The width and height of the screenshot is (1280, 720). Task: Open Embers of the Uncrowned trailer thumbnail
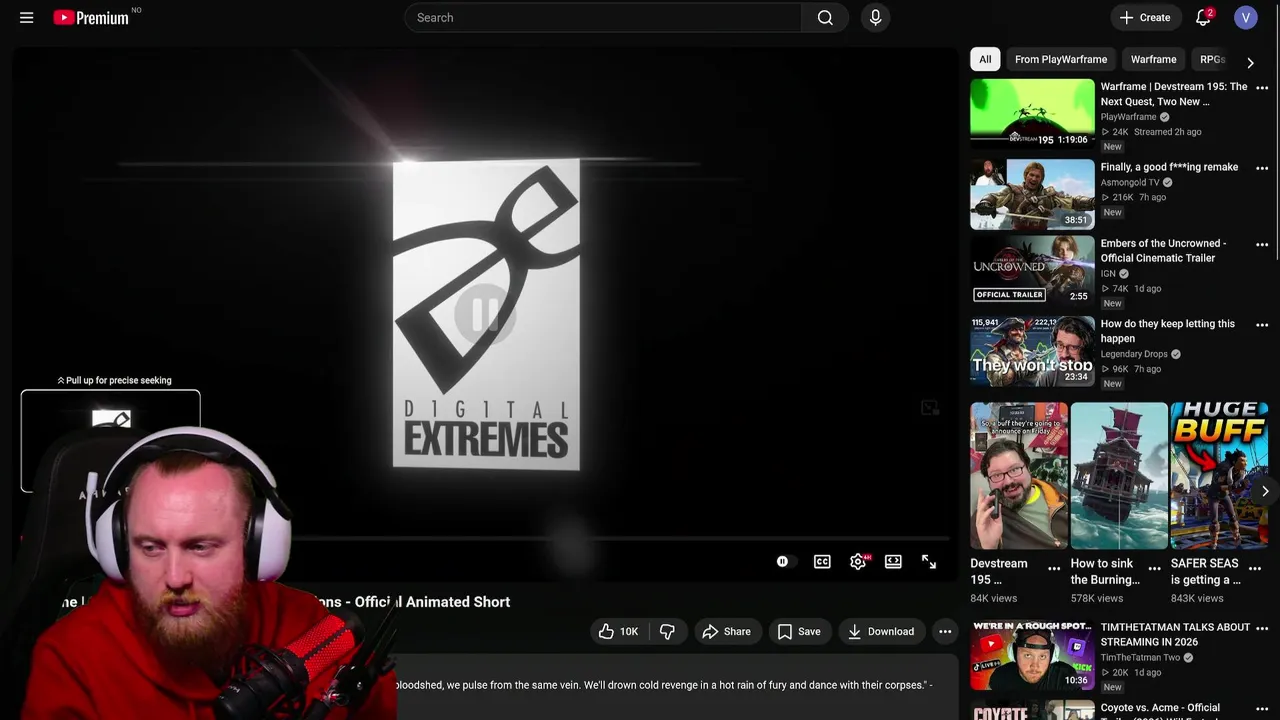tap(1032, 270)
